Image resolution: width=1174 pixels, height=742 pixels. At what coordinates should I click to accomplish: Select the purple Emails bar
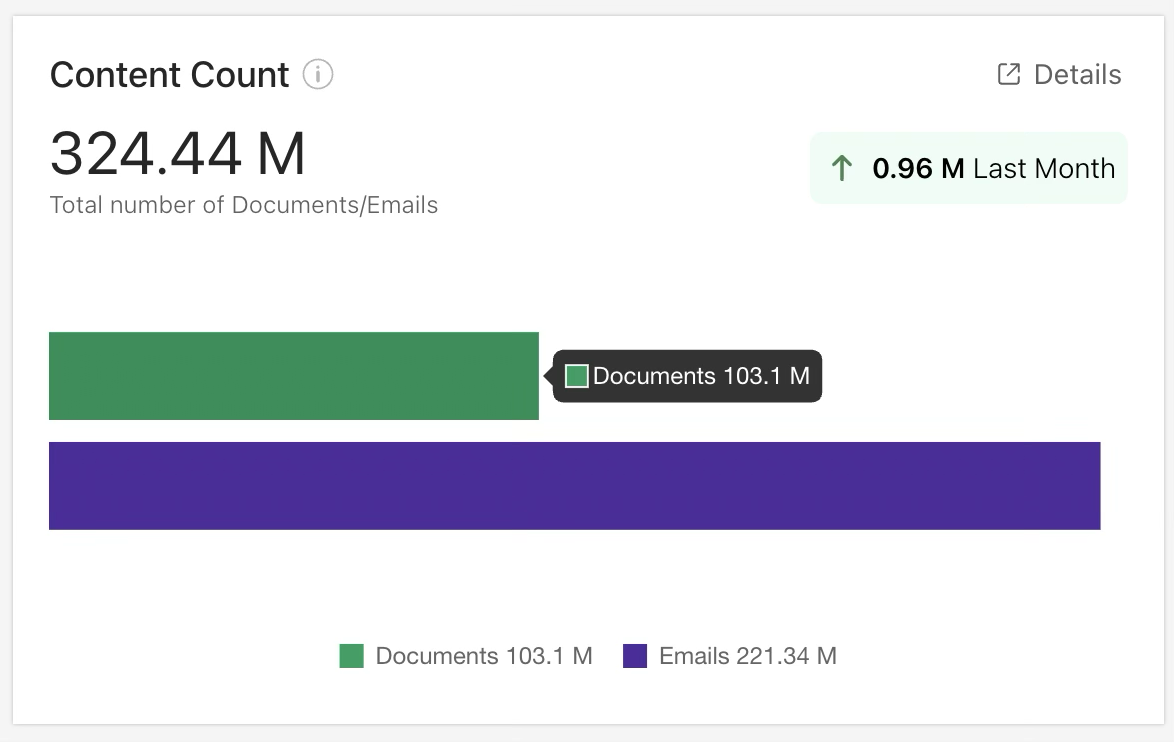574,486
